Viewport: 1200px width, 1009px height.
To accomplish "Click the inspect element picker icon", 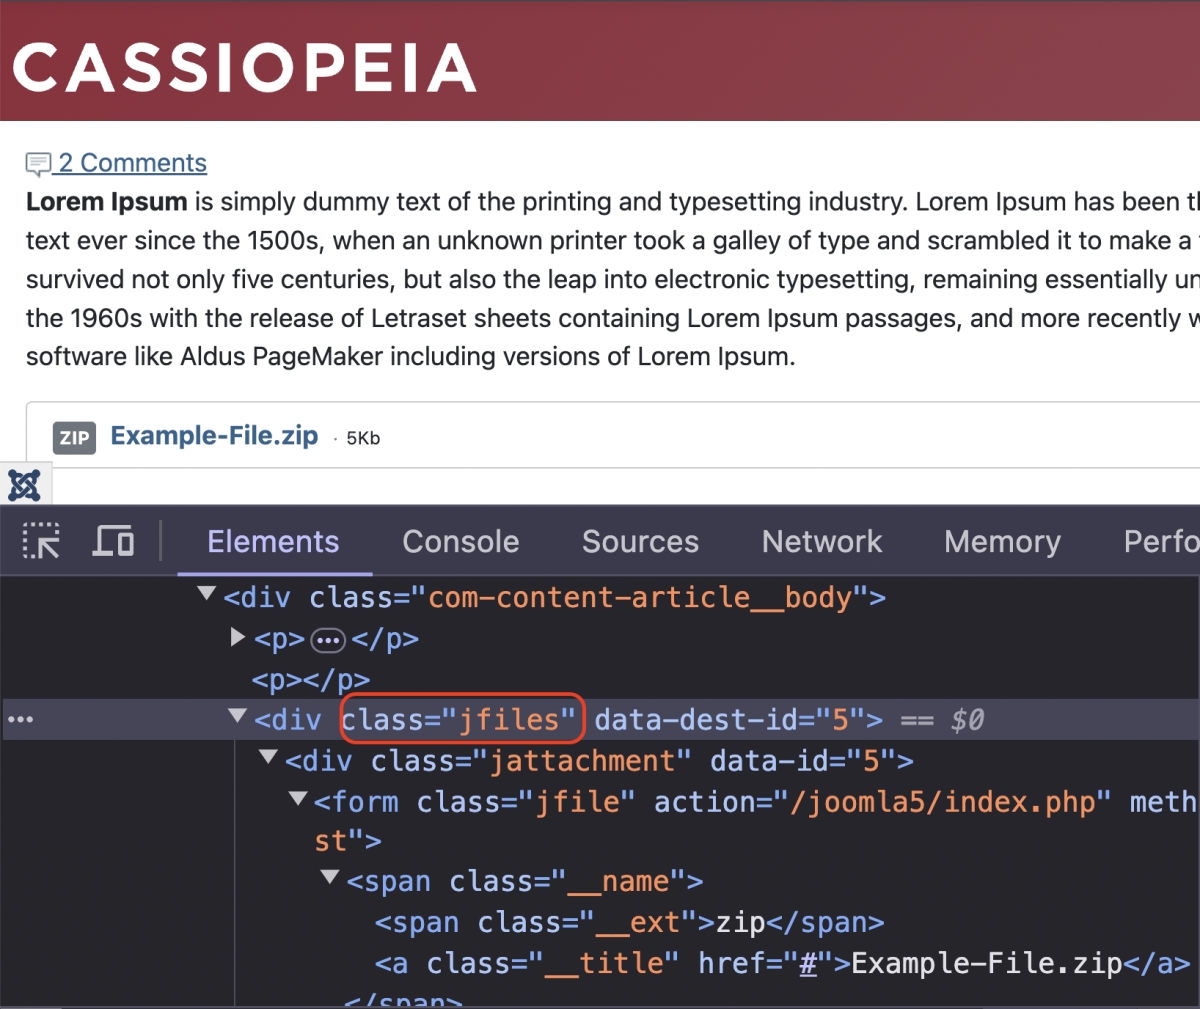I will click(41, 541).
